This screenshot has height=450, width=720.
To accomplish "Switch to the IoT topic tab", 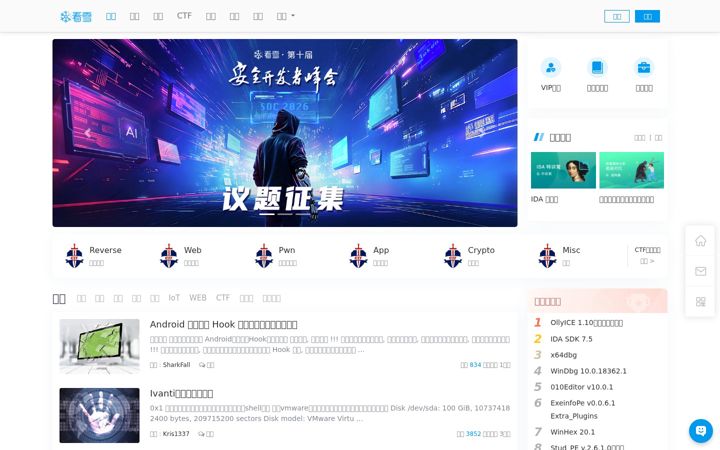I will (174, 298).
